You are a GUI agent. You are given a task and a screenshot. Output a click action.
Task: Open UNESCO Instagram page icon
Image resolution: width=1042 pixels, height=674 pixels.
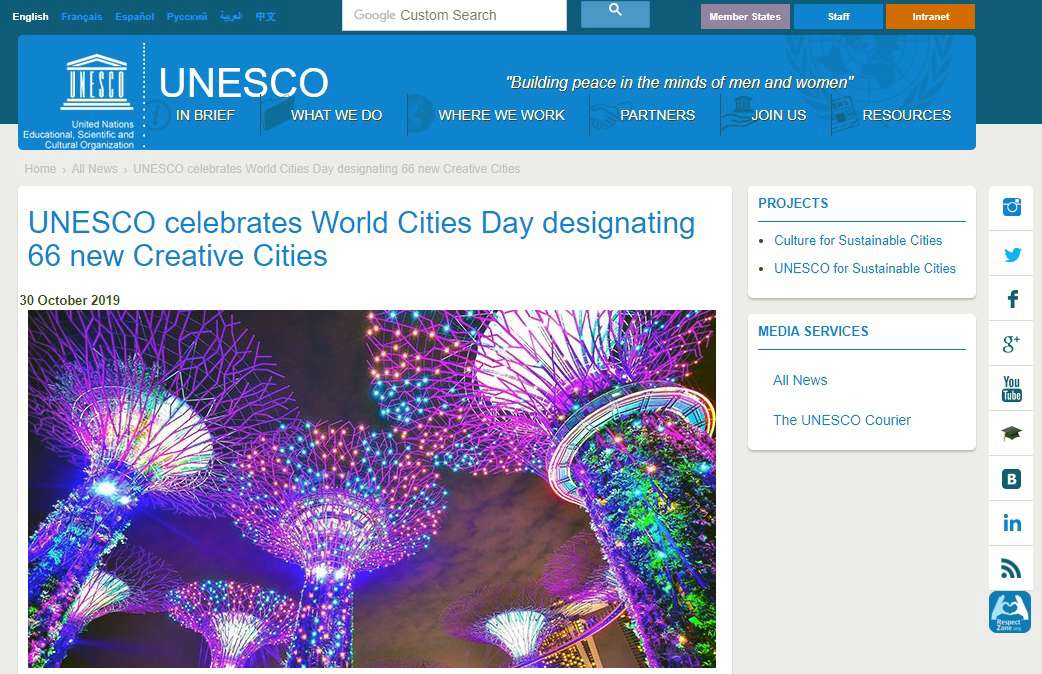[1011, 207]
